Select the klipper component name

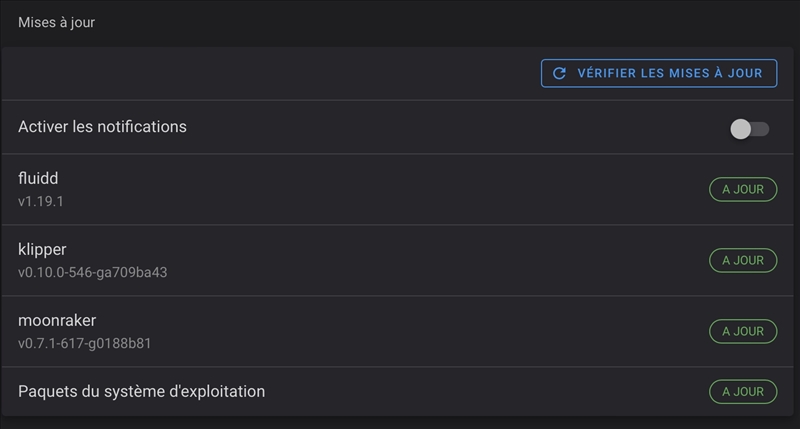[42, 249]
